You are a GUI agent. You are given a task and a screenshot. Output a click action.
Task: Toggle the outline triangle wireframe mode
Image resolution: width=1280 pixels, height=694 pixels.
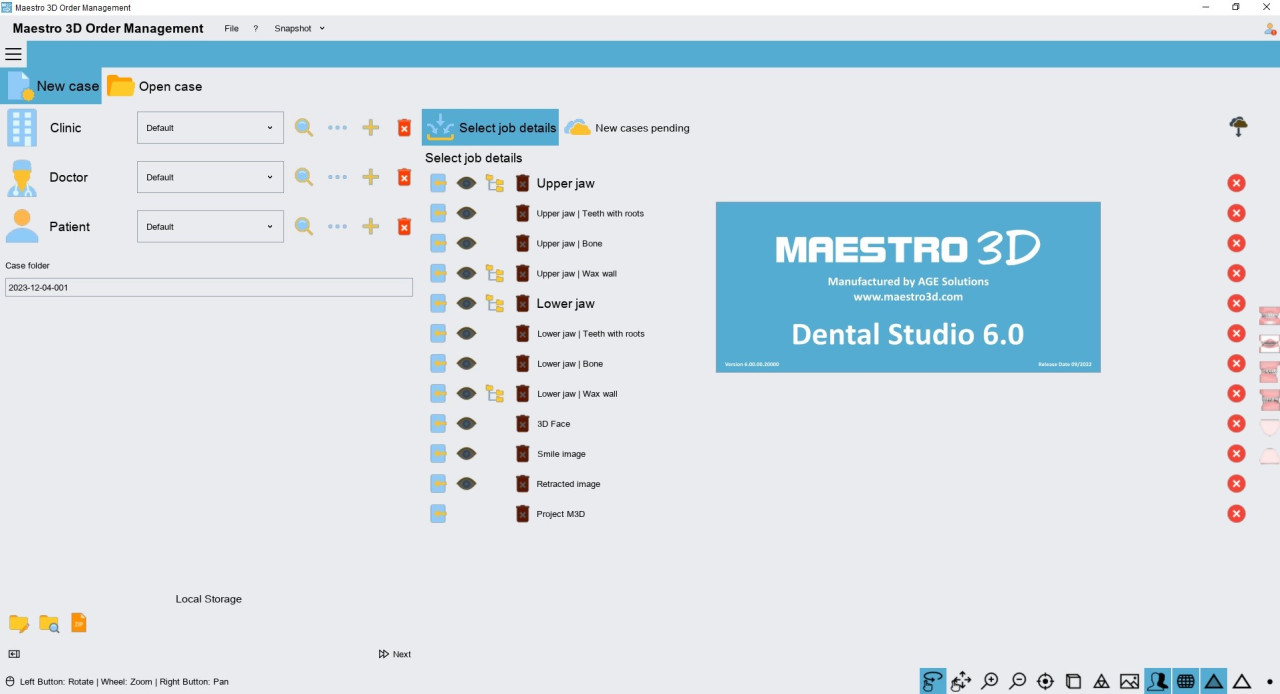pyautogui.click(x=1241, y=681)
